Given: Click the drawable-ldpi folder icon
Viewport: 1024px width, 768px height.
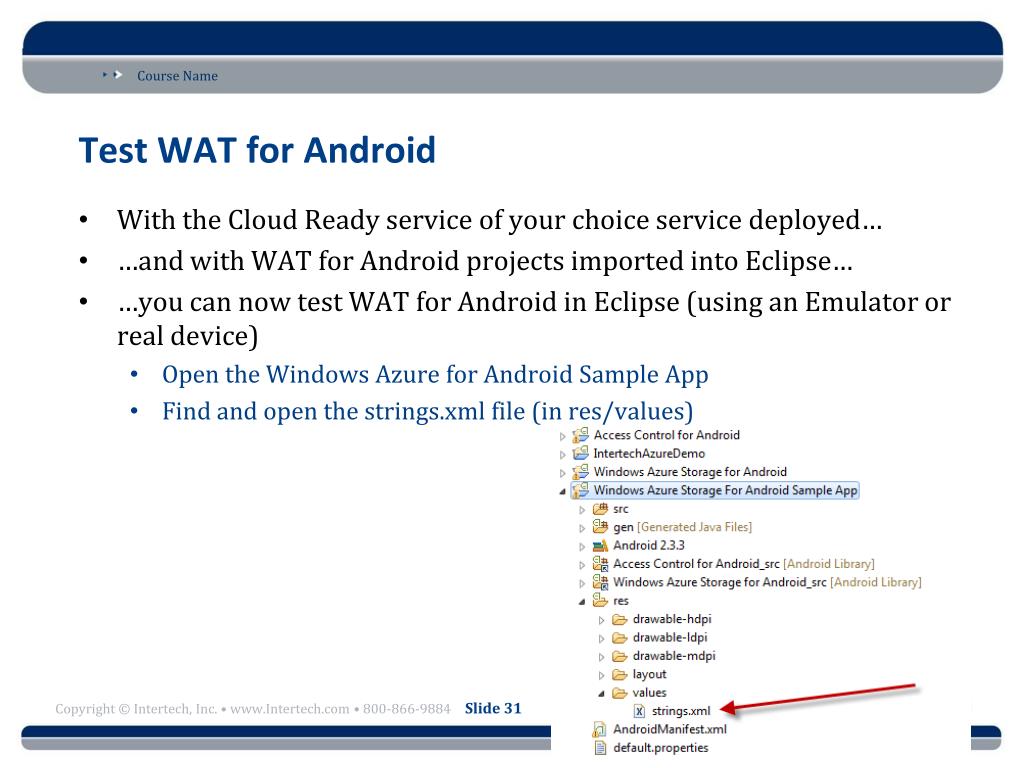Looking at the screenshot, I should (x=620, y=637).
